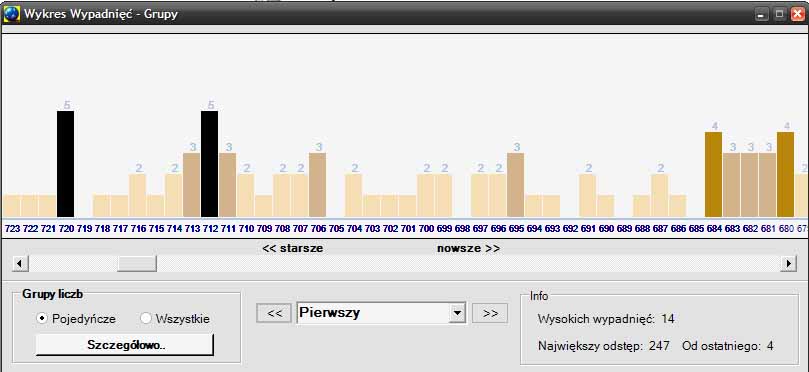
Task: Click 'Wysokich wypadnięć: 14' text
Action: [606, 319]
